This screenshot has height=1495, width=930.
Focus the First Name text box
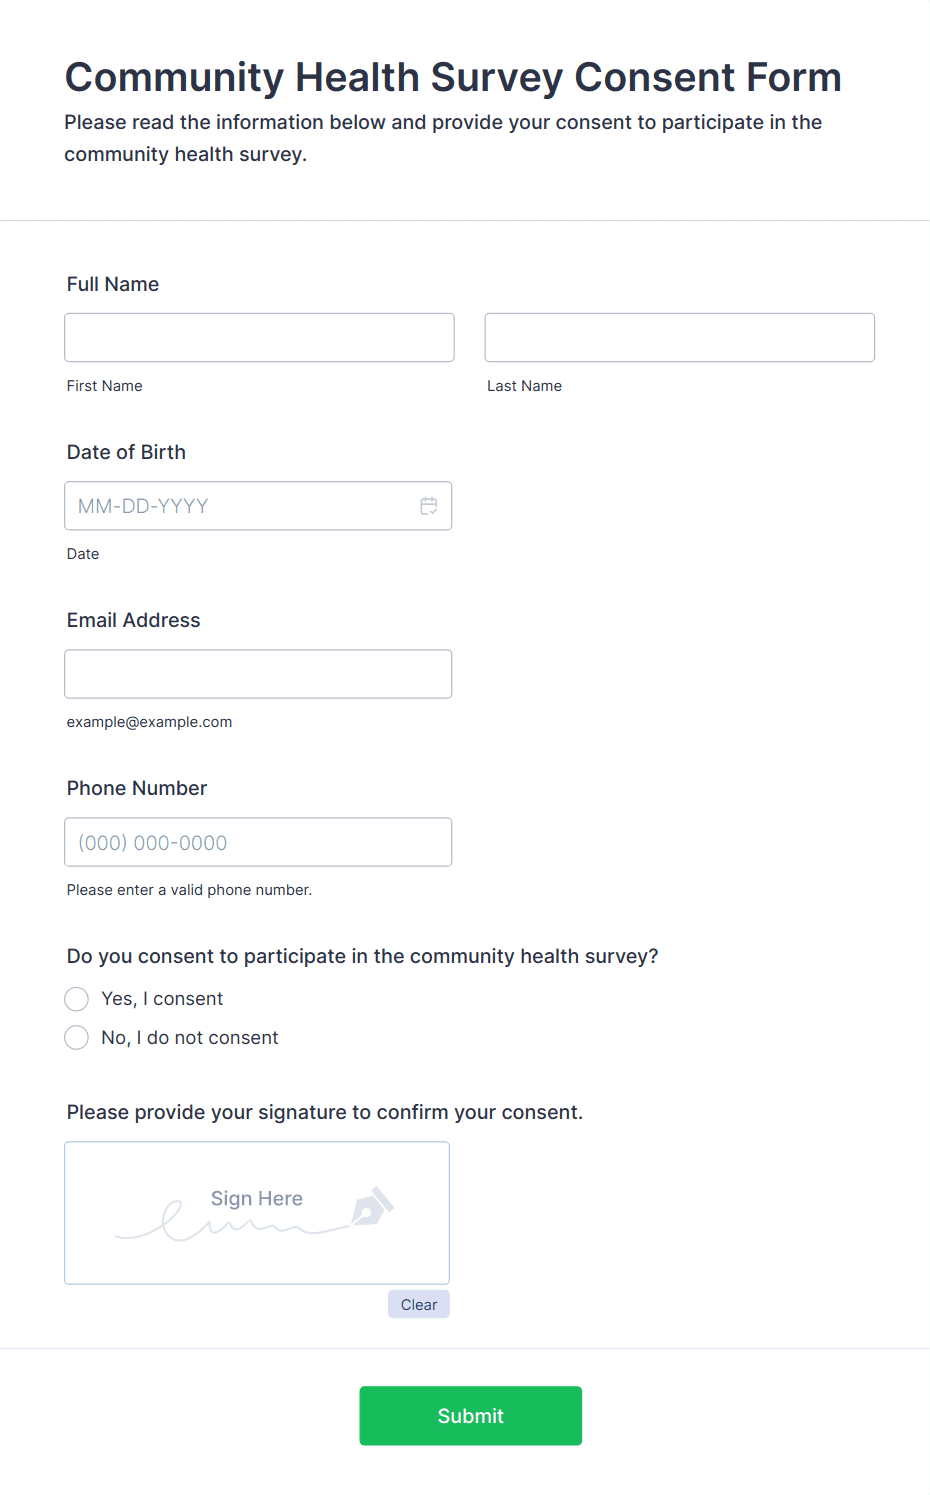[x=259, y=338]
